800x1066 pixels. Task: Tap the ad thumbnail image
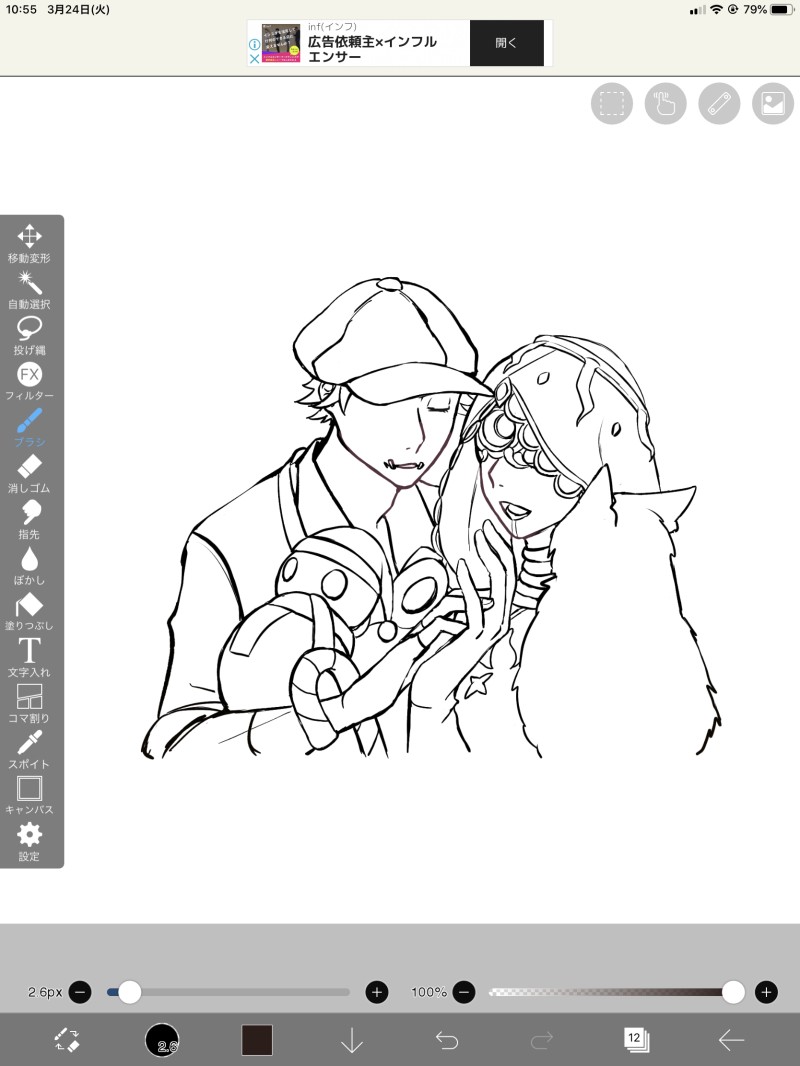point(281,43)
